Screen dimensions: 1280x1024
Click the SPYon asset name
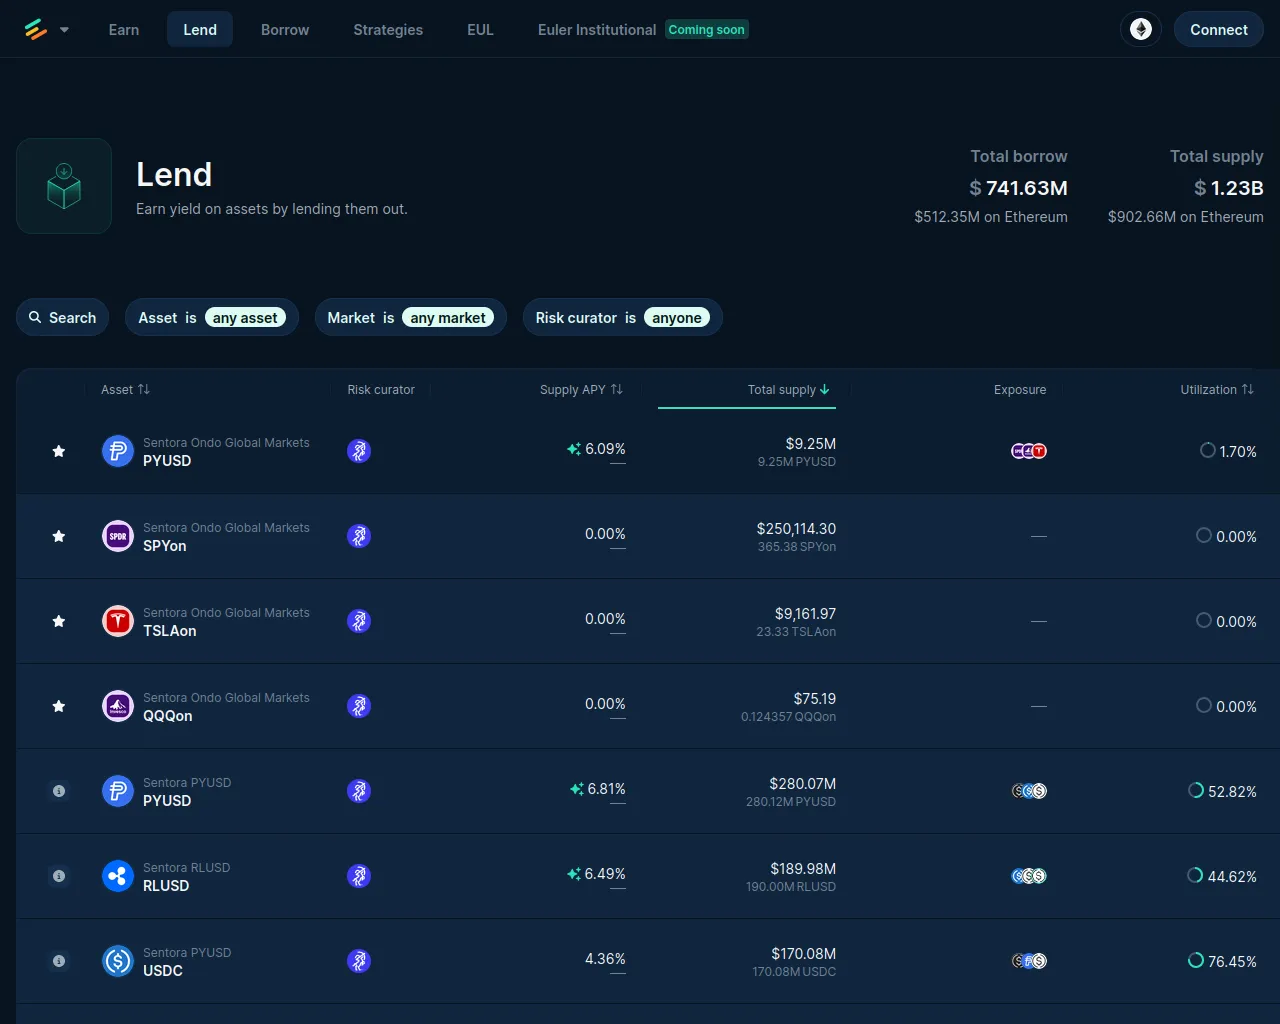pos(165,546)
